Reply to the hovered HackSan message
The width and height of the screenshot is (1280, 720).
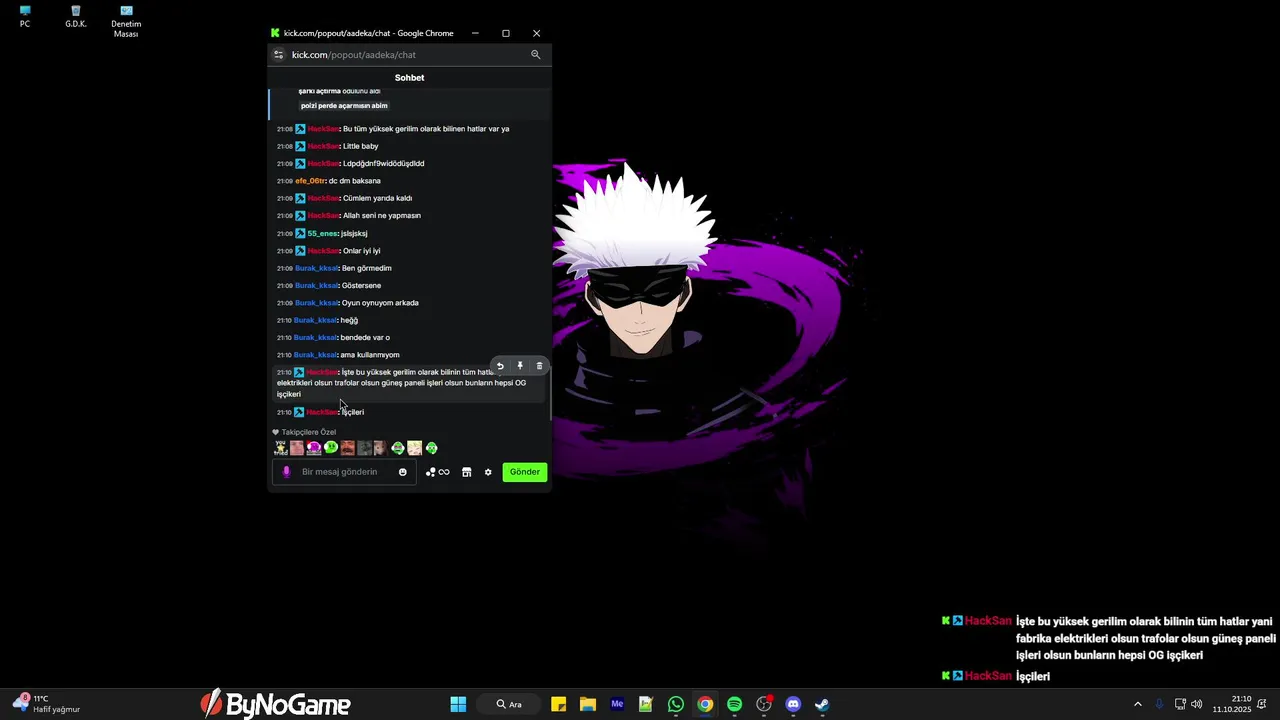click(x=500, y=366)
